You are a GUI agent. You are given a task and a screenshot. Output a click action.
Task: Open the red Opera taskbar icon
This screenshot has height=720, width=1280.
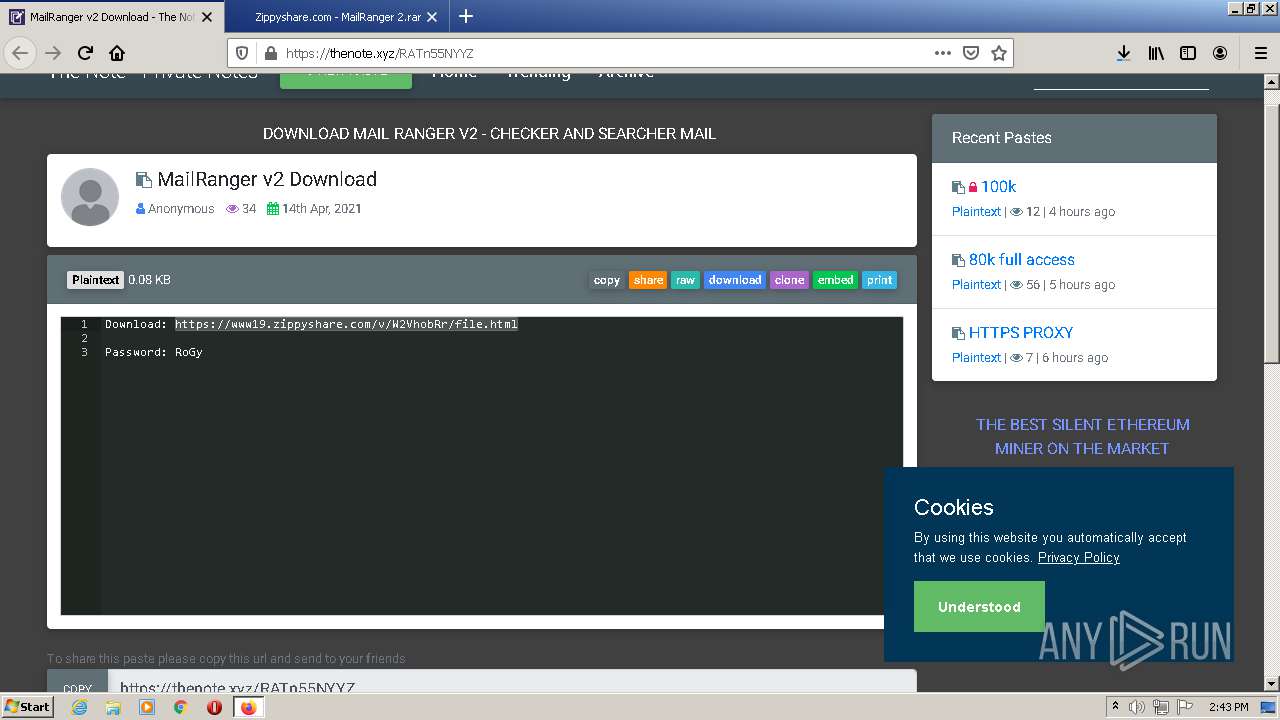(x=214, y=706)
